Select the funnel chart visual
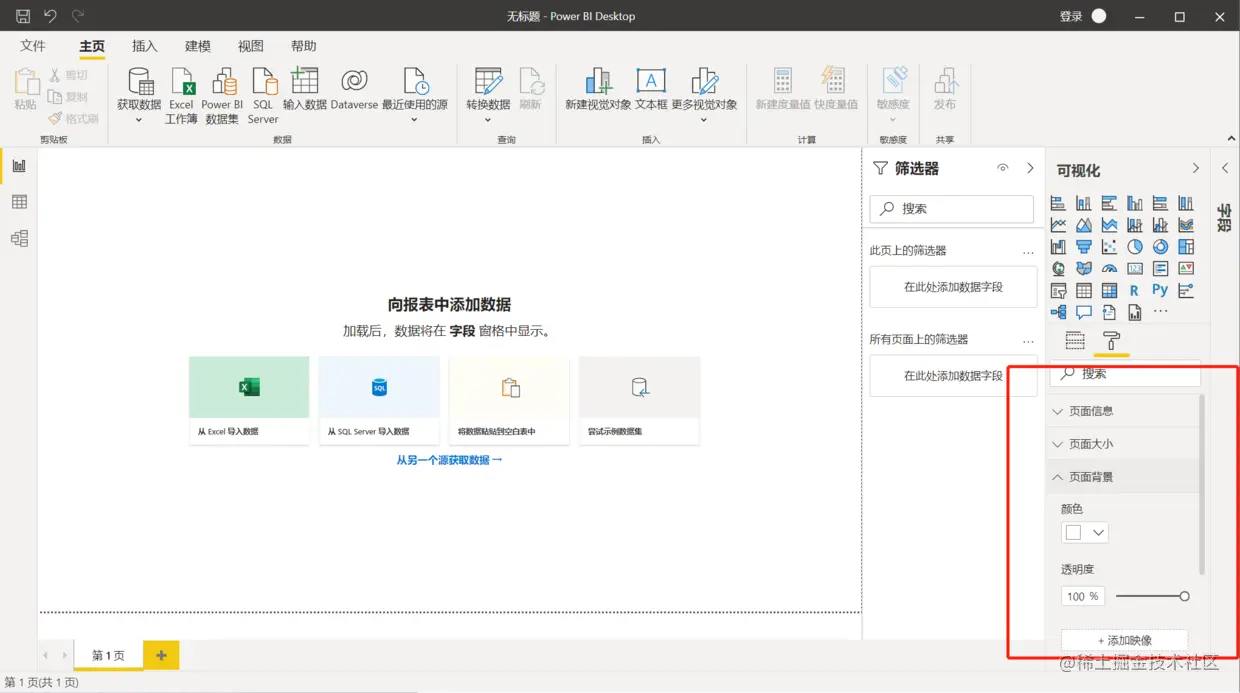This screenshot has width=1240, height=693. point(1084,247)
